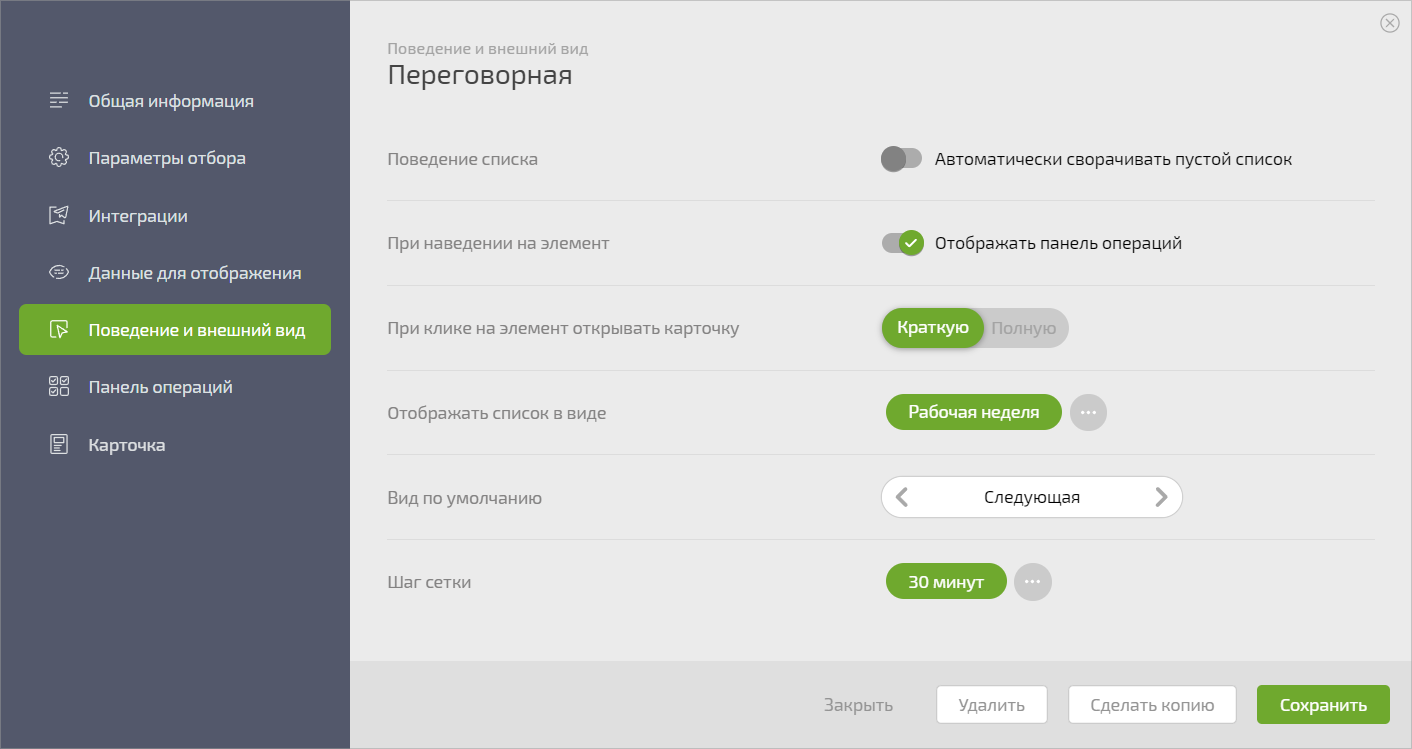Click the Закрыть link

pyautogui.click(x=858, y=705)
